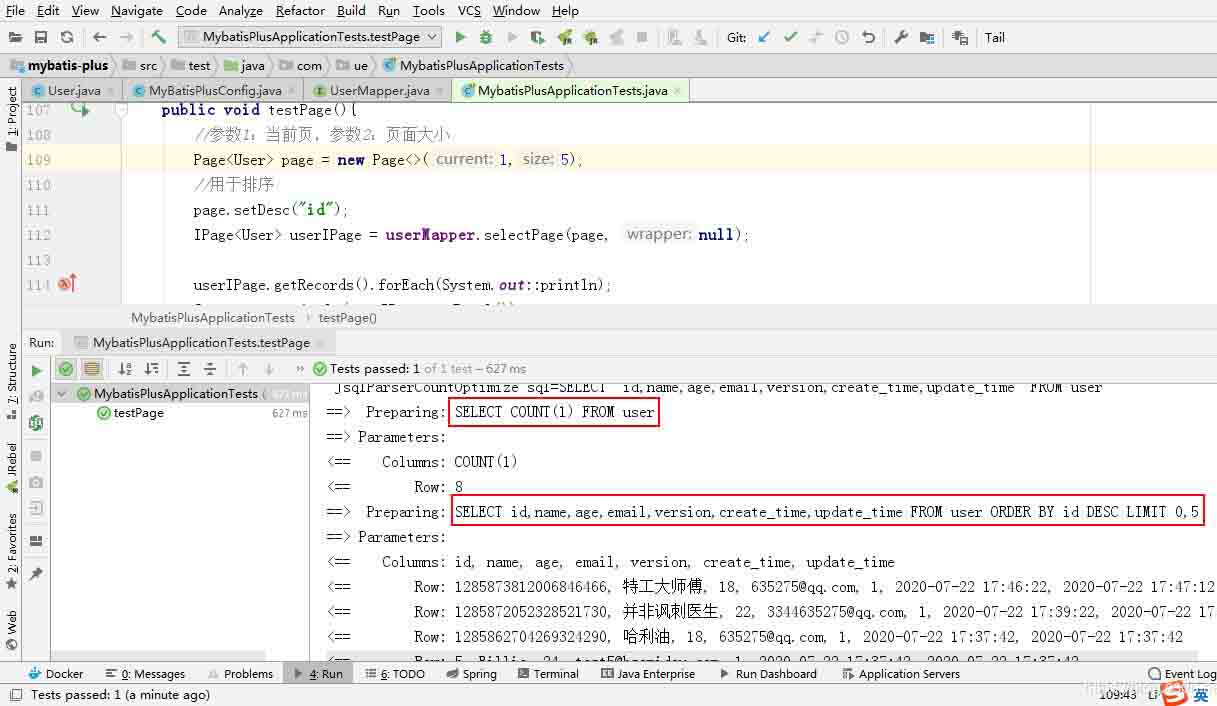Commit changes with the Git checkmark icon
This screenshot has width=1217, height=706.
coord(790,37)
